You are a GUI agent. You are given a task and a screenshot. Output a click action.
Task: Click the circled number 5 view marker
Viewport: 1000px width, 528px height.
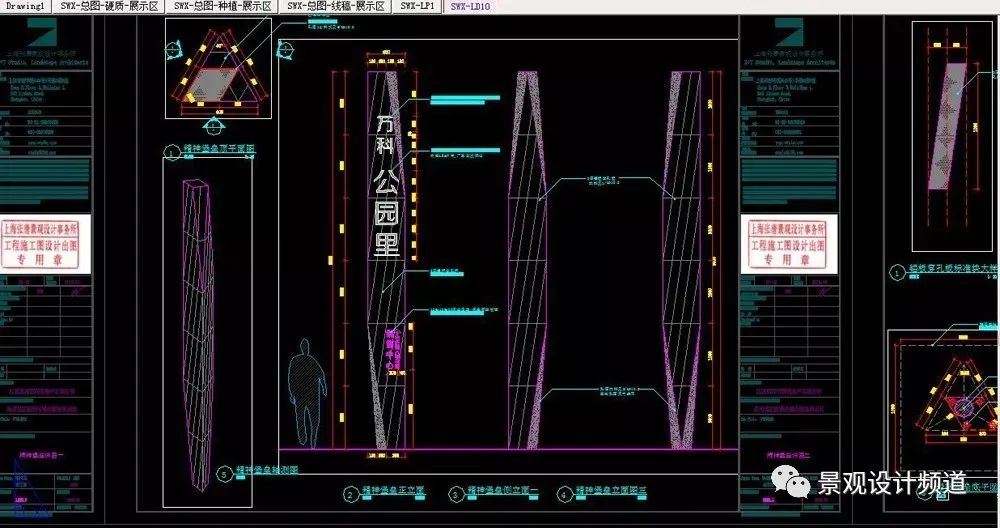(x=225, y=473)
